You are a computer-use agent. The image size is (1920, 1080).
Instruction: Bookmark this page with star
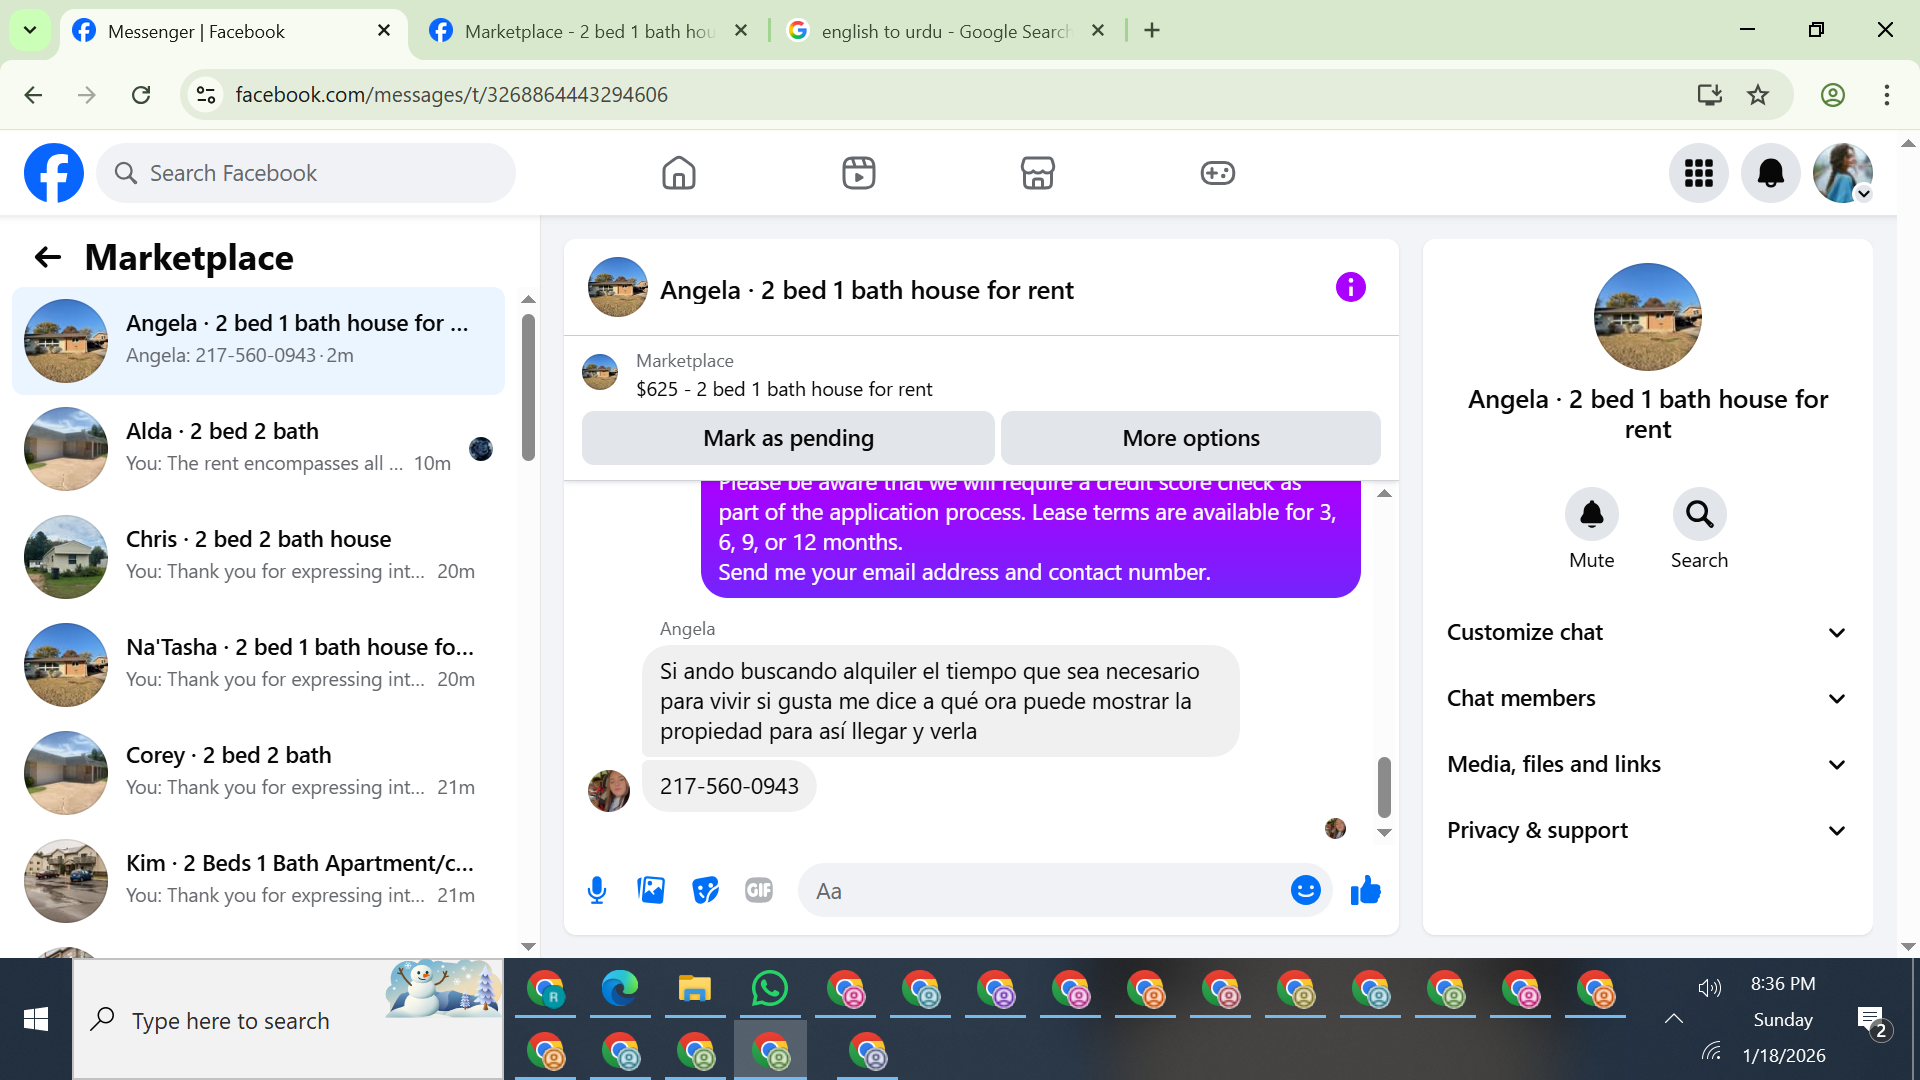pos(1758,95)
